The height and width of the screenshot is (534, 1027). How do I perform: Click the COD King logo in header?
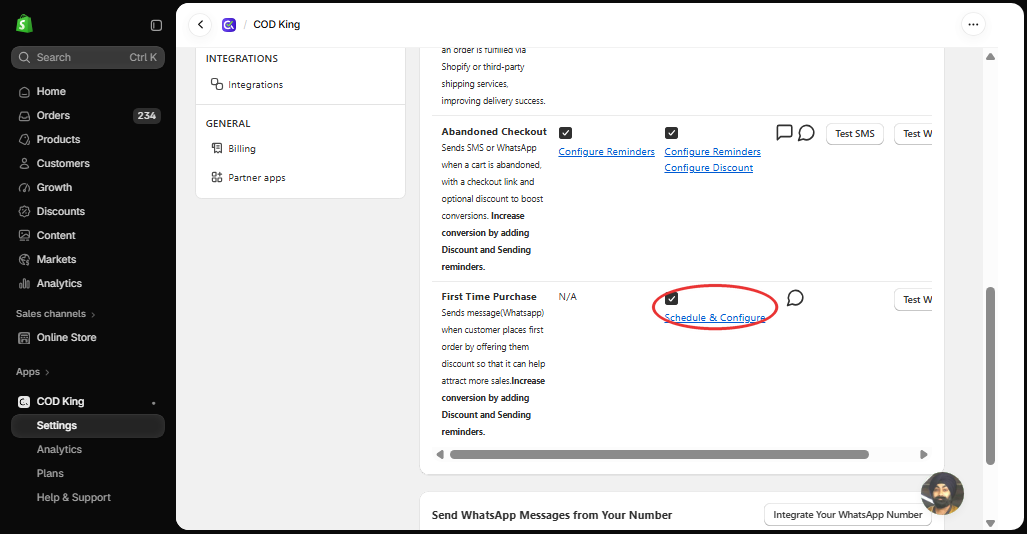229,25
